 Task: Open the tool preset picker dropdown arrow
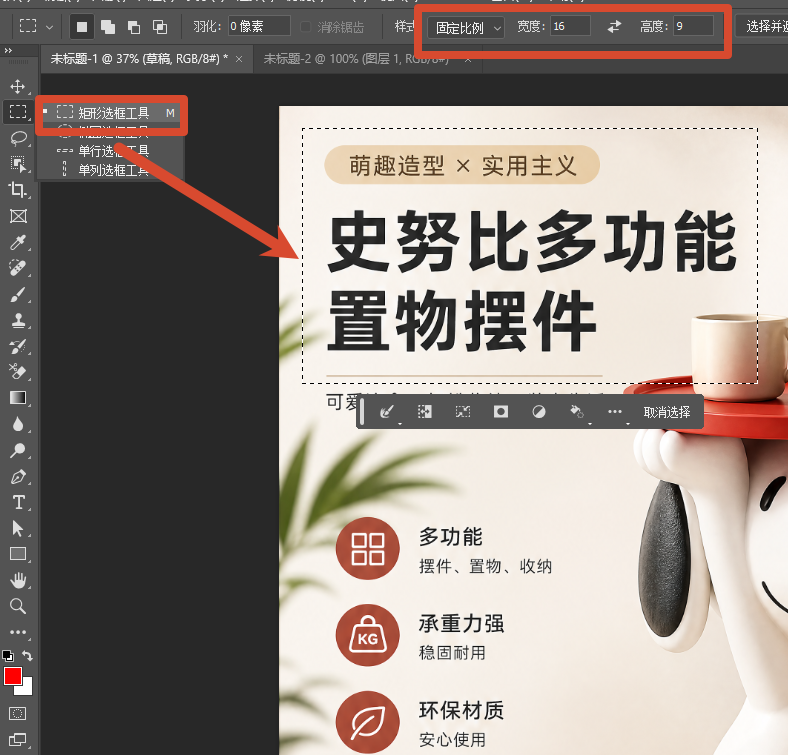pos(49,27)
